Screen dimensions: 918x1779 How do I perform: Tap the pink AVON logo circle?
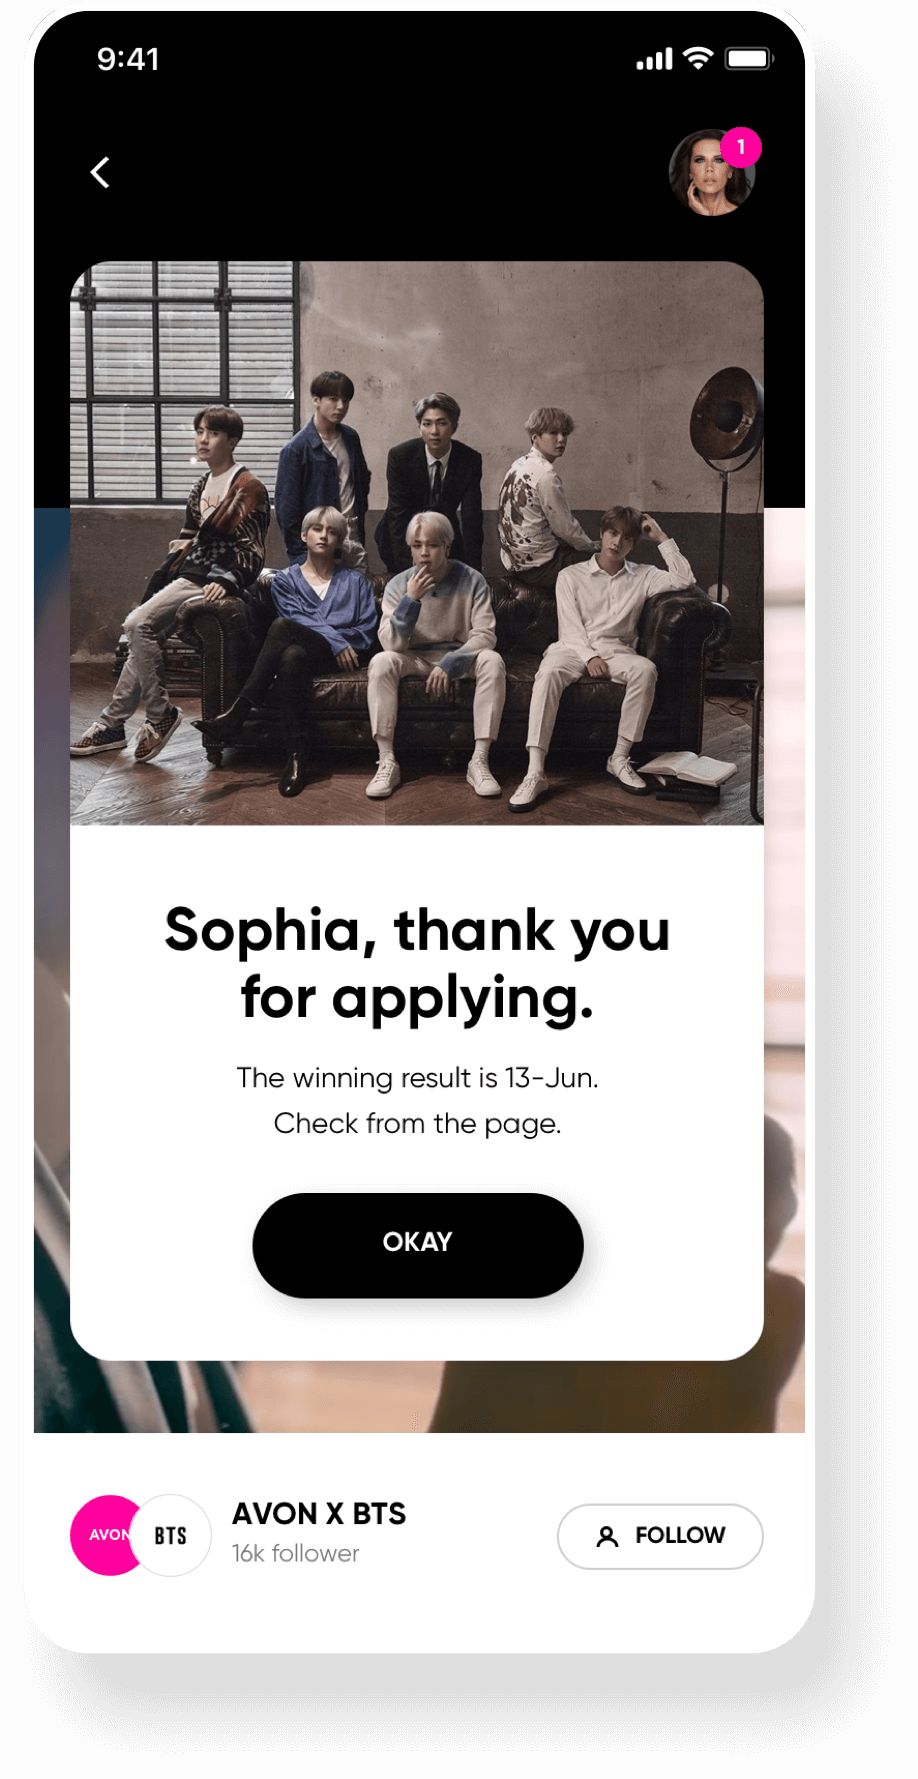point(106,1535)
